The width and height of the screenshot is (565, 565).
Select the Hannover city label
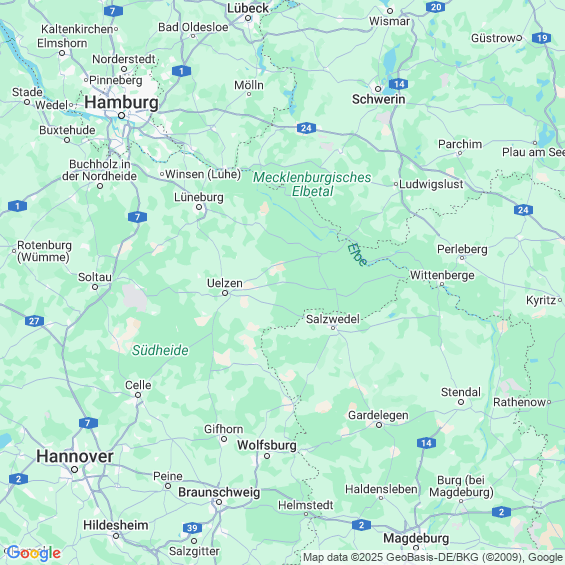click(75, 457)
